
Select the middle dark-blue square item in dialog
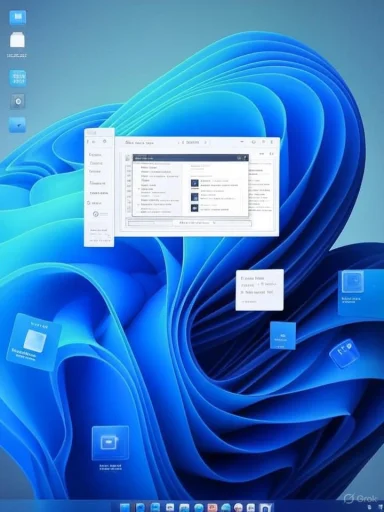tap(195, 196)
